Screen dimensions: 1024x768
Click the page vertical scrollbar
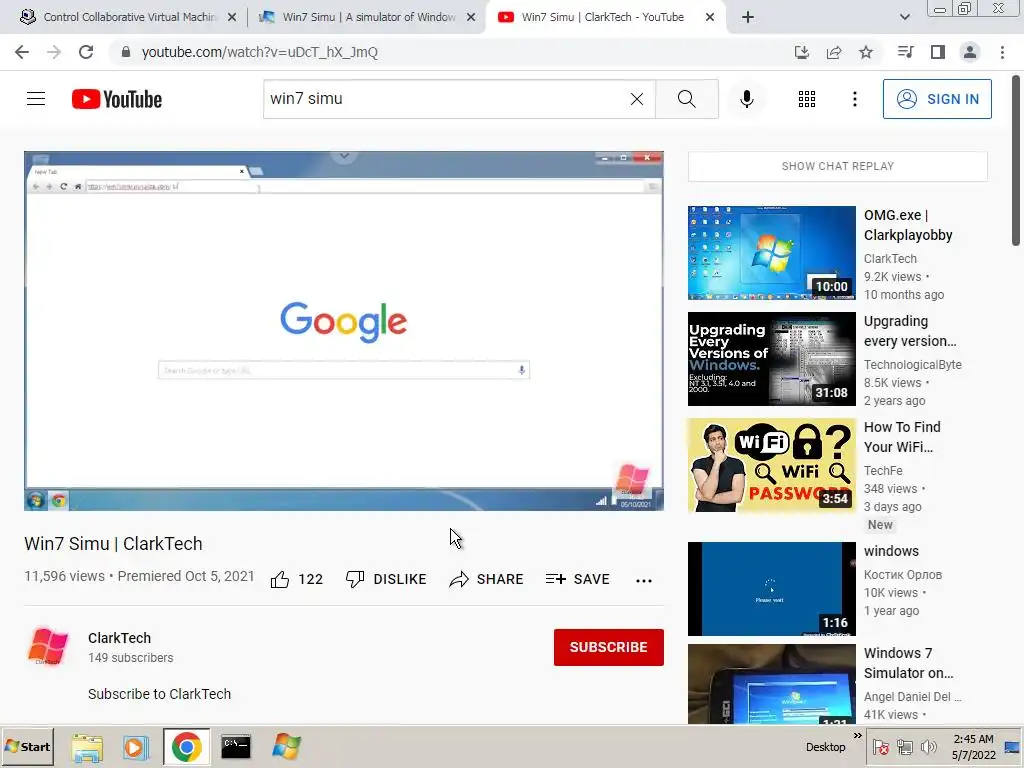(x=1016, y=160)
